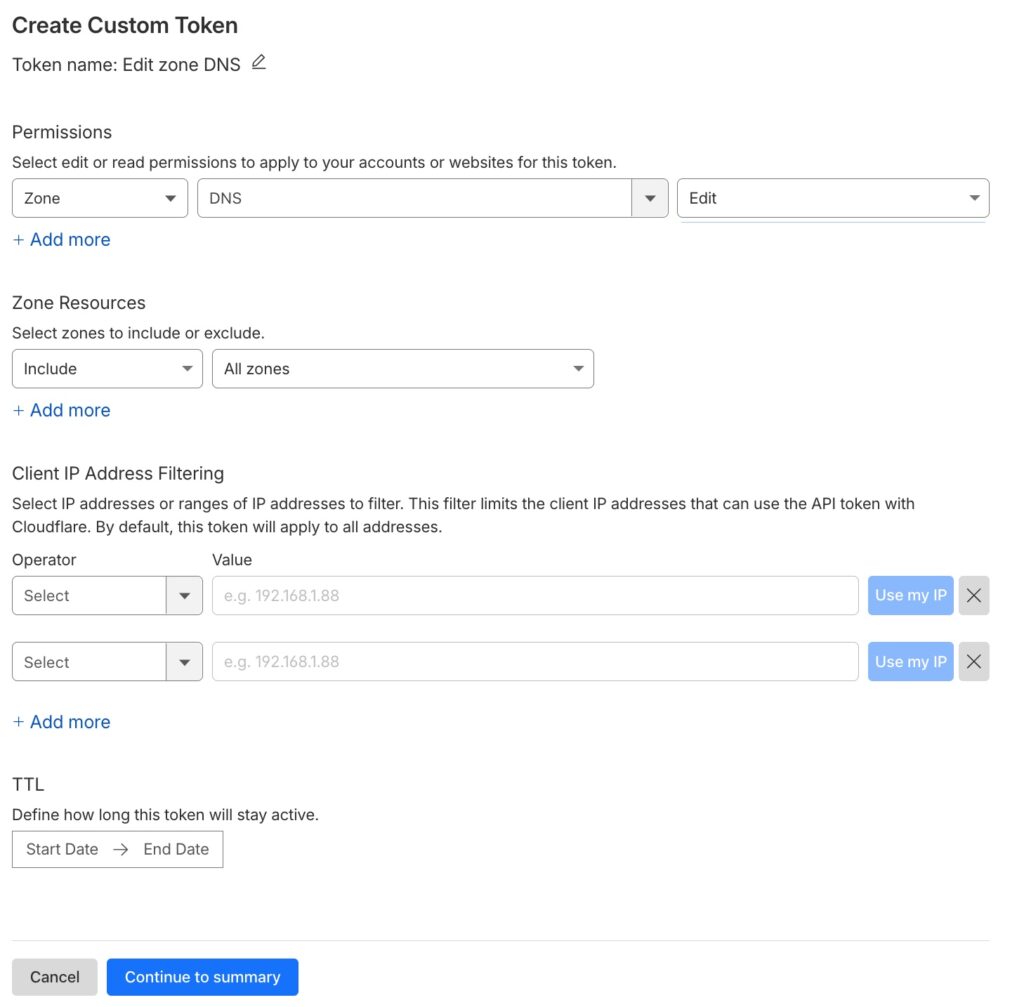Image resolution: width=1024 pixels, height=1007 pixels.
Task: Click Continue to summary
Action: (x=202, y=977)
